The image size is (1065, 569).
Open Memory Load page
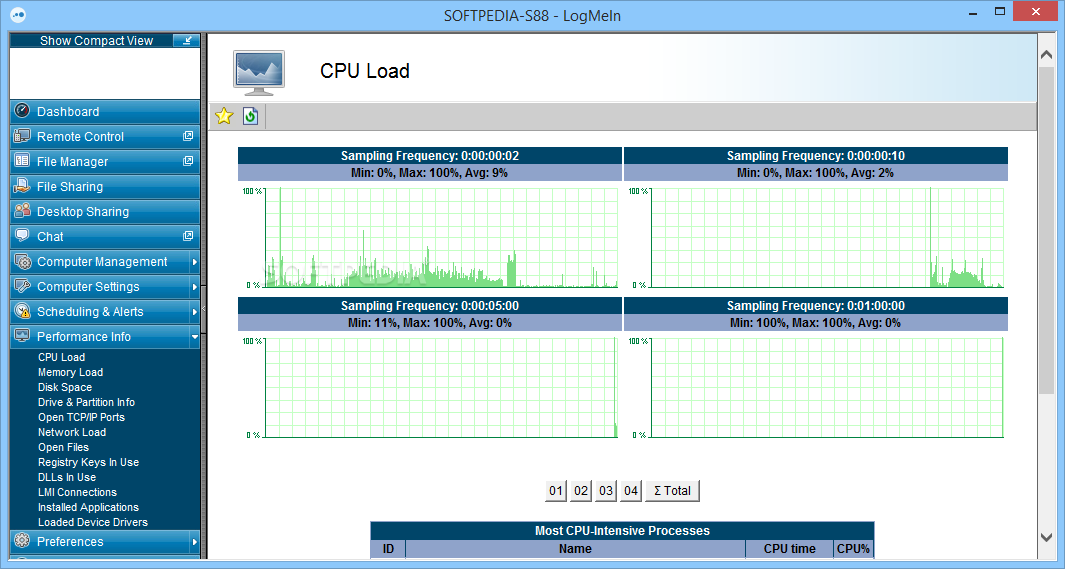70,372
